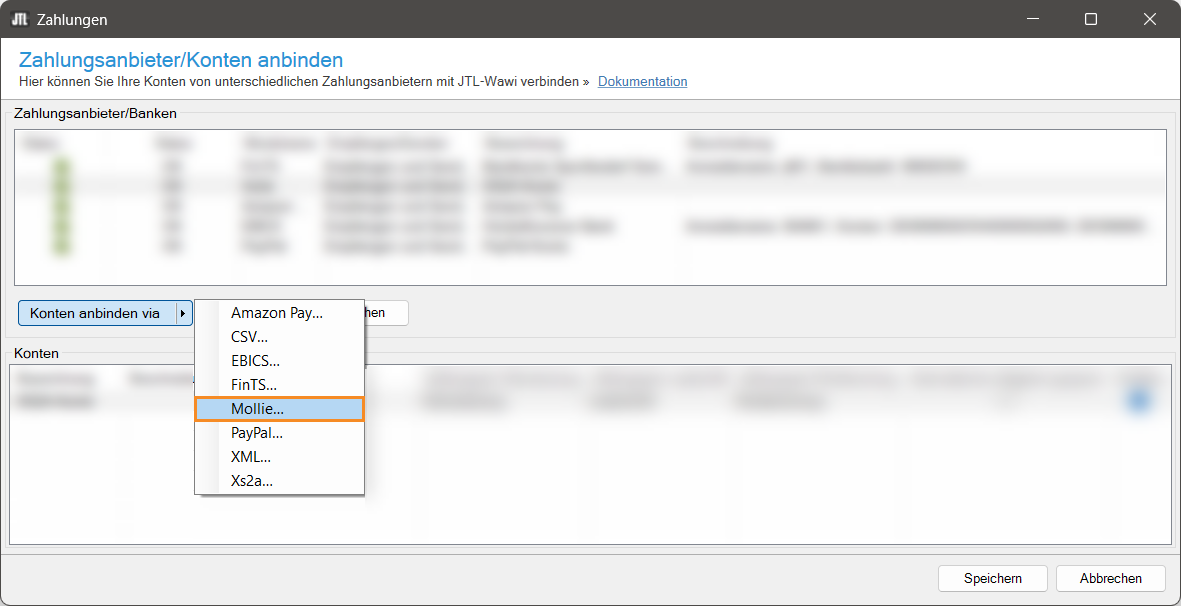
Task: Select PayPal... in the dropdown menu
Action: click(257, 433)
